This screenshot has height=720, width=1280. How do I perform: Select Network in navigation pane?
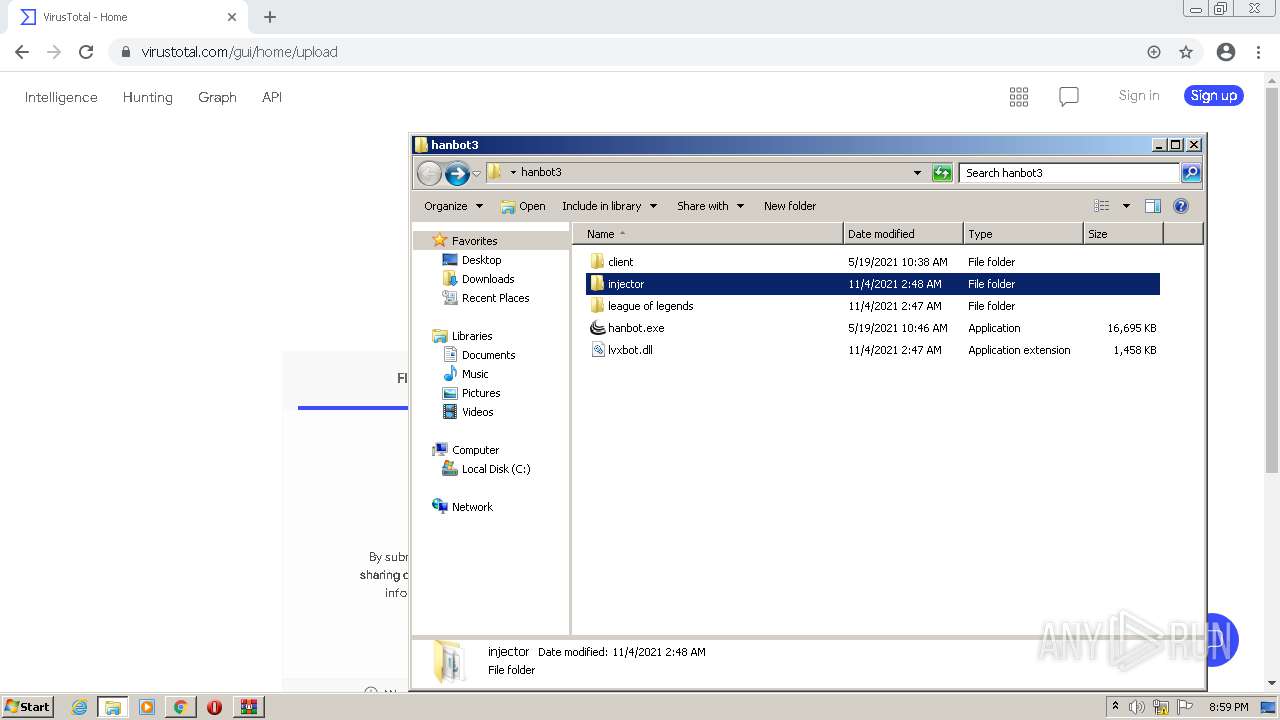tap(472, 507)
